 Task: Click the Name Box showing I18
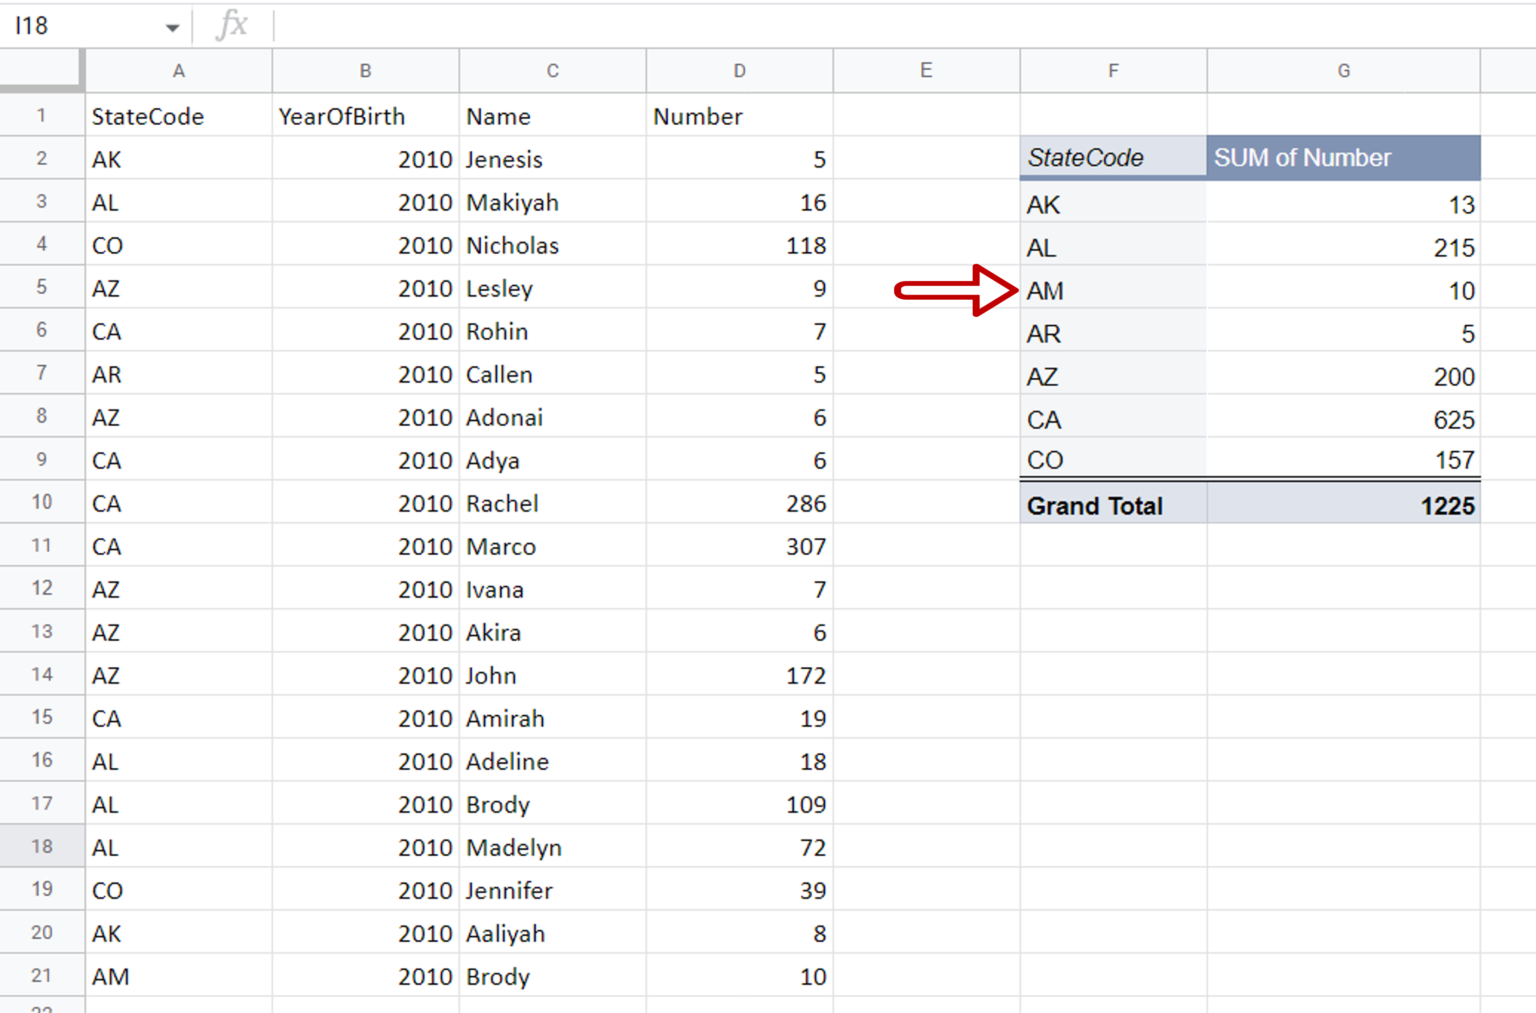point(80,26)
